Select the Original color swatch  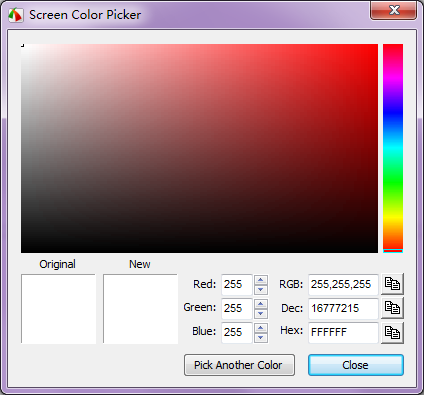58,309
